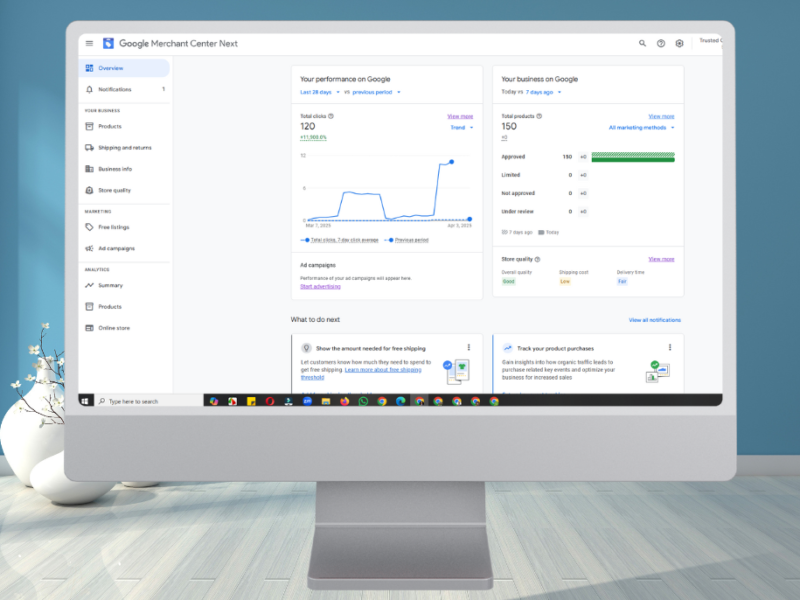The height and width of the screenshot is (600, 800).
Task: Launch Microsoft Edge from the taskbar
Action: click(401, 402)
